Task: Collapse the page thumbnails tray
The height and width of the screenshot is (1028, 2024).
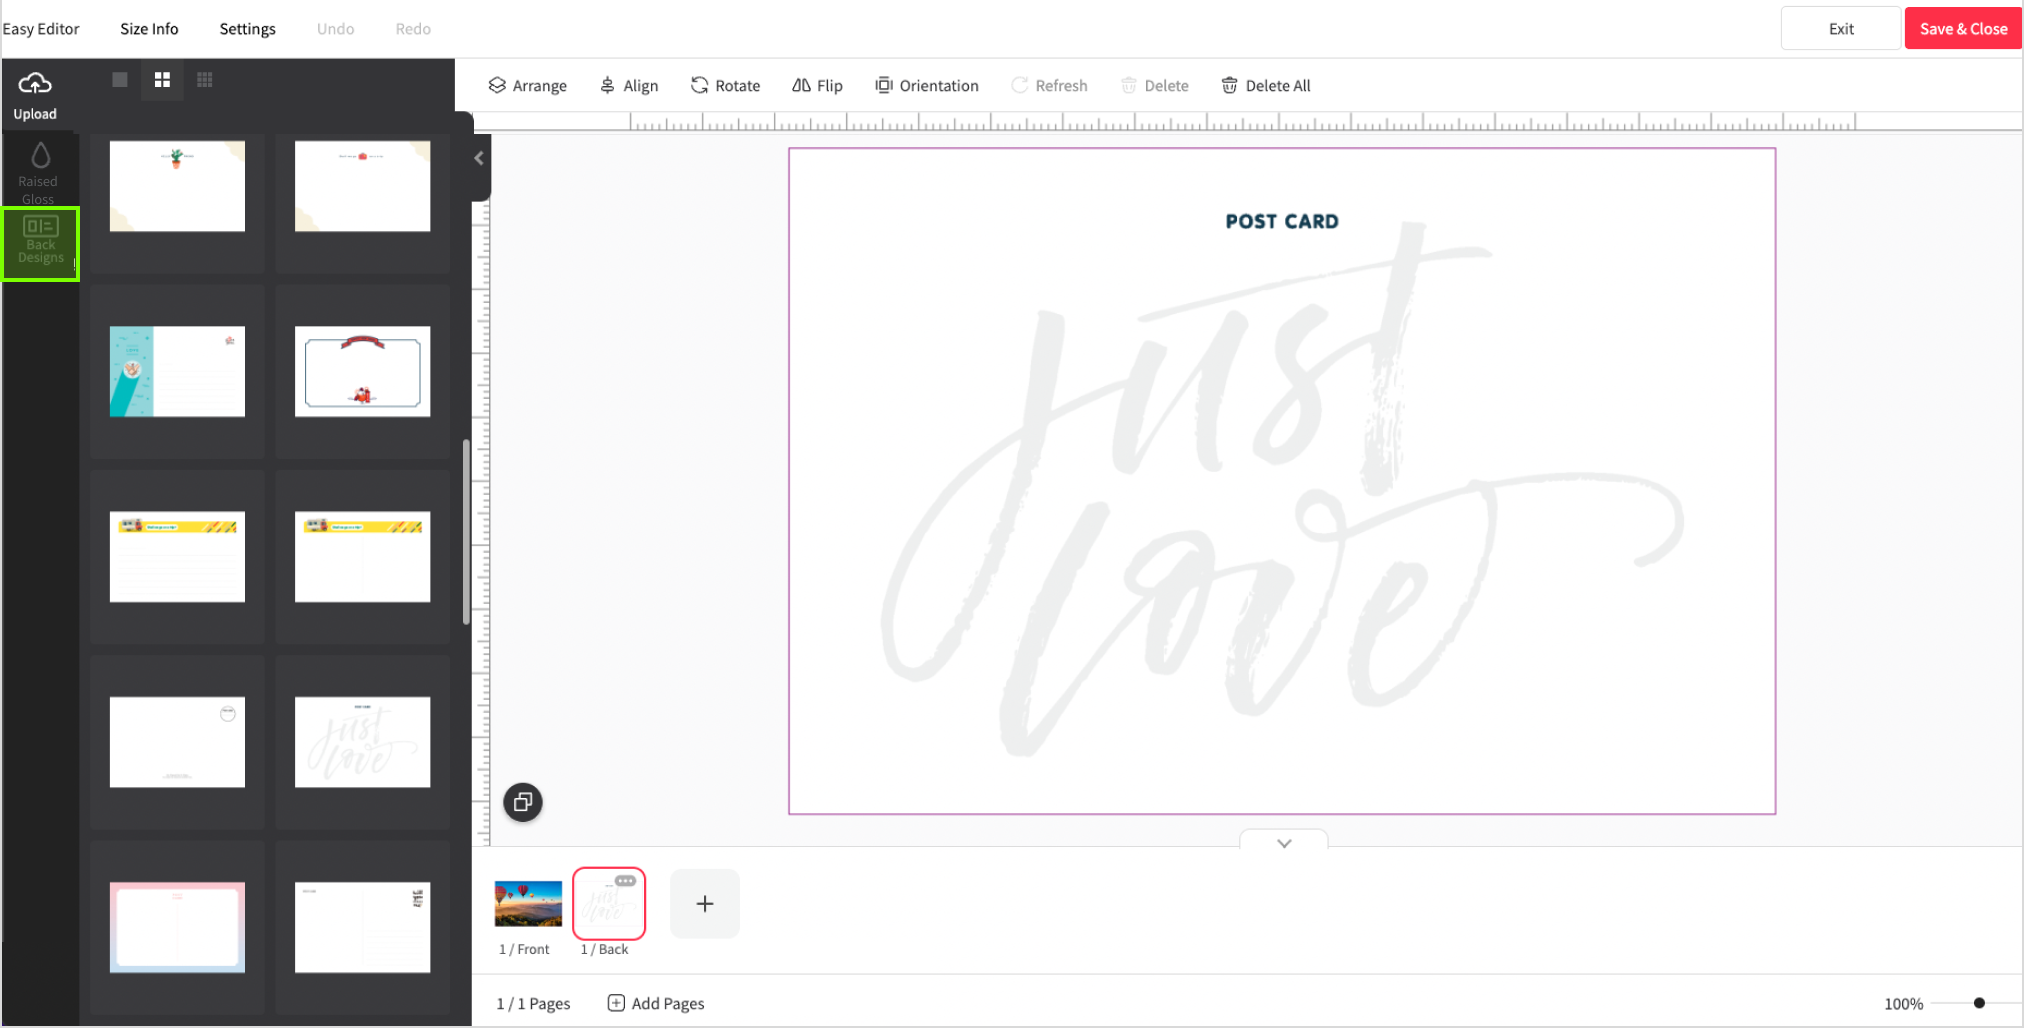Action: click(x=1284, y=842)
